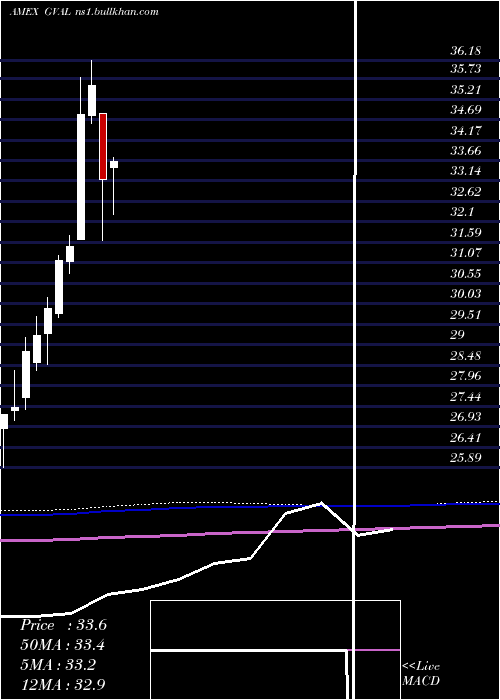Click the 12MA : 32.9 readout
Viewport: 500px width, 700px height.
[63, 684]
